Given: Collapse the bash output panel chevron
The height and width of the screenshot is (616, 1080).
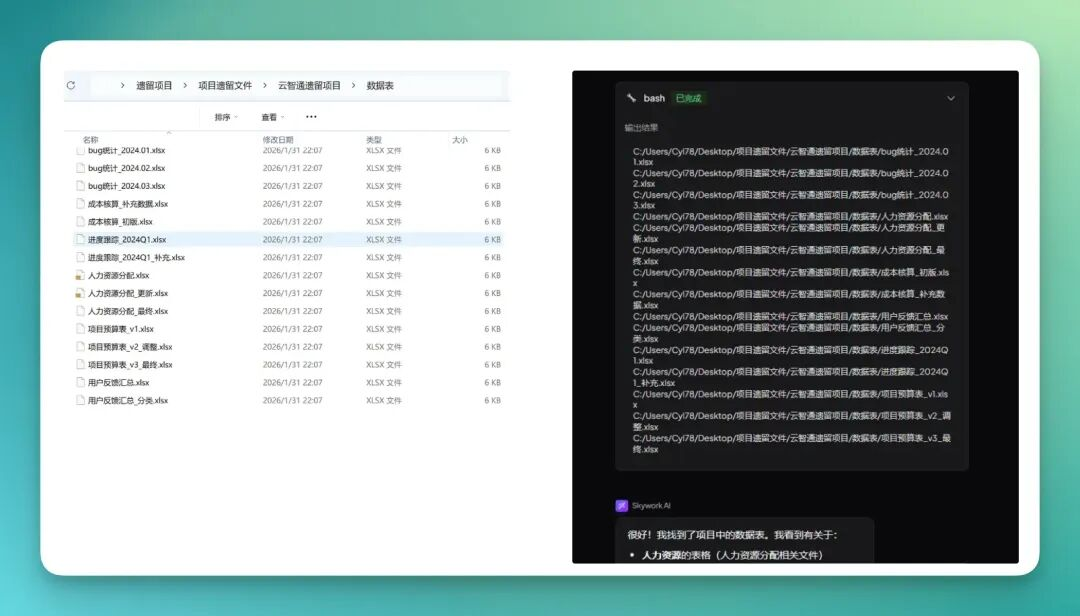Looking at the screenshot, I should [x=950, y=98].
